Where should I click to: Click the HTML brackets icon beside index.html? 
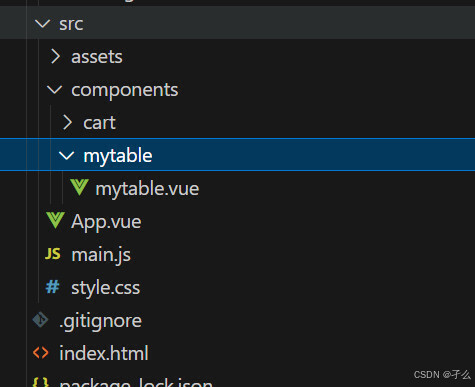coord(41,353)
